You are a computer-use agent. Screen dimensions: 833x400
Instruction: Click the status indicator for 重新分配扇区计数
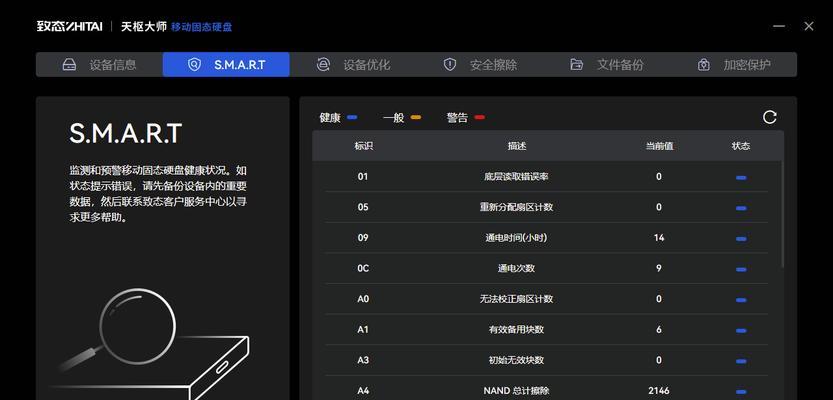click(x=741, y=208)
